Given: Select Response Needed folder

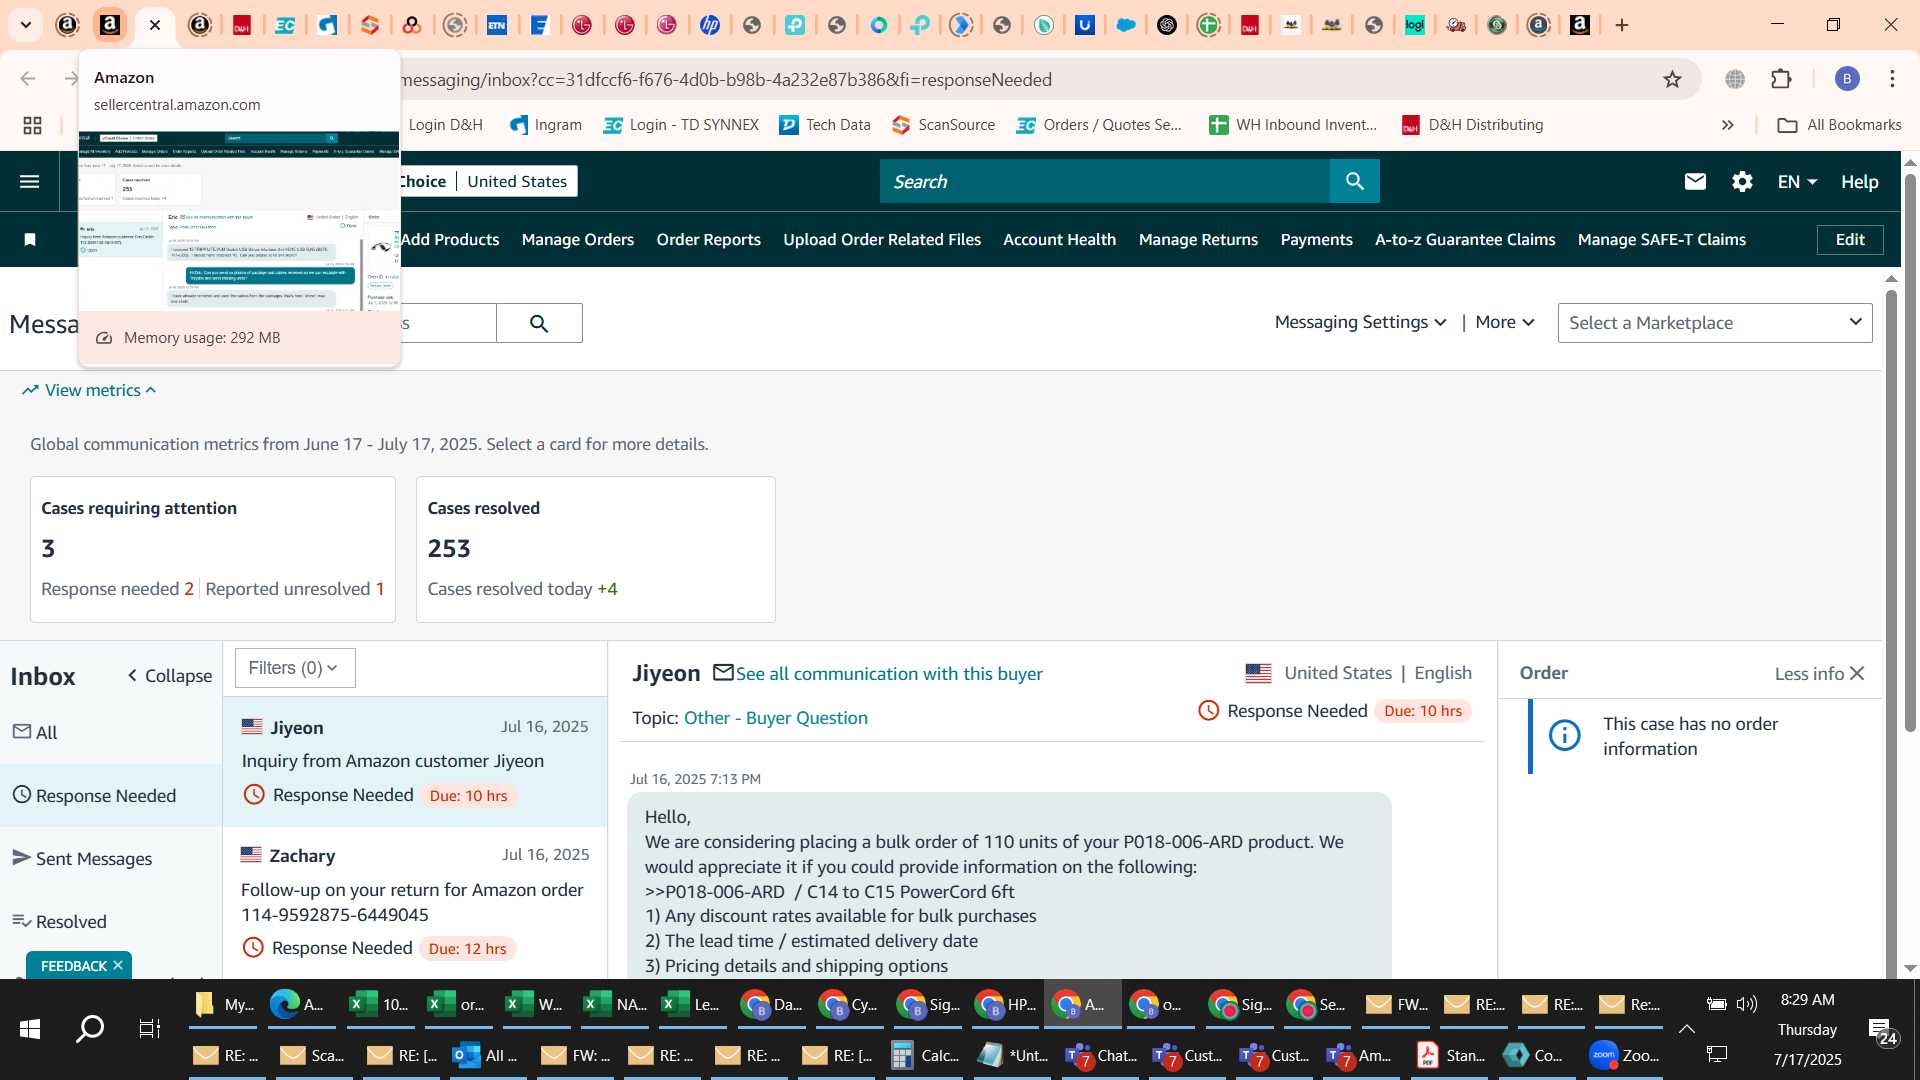Looking at the screenshot, I should coord(111,796).
